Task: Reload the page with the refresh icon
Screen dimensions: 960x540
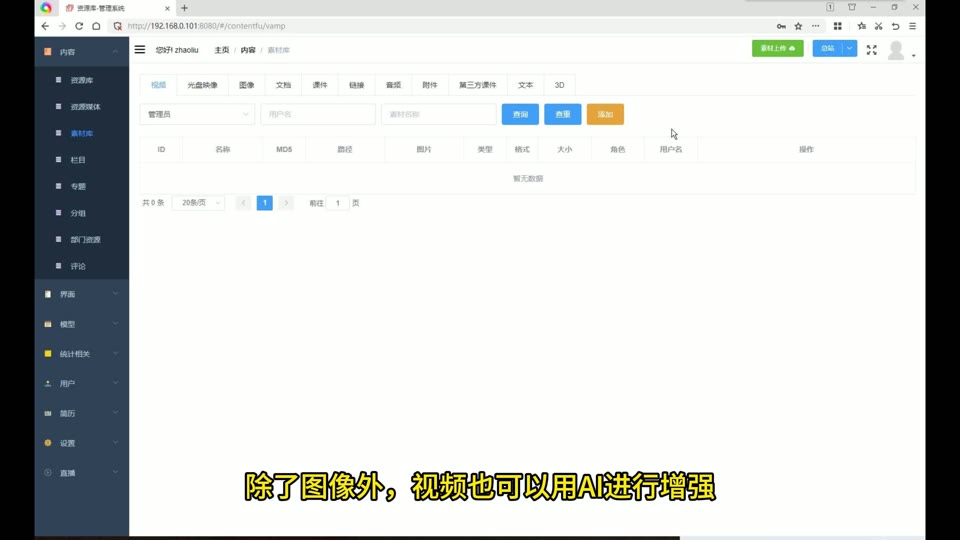Action: (79, 26)
